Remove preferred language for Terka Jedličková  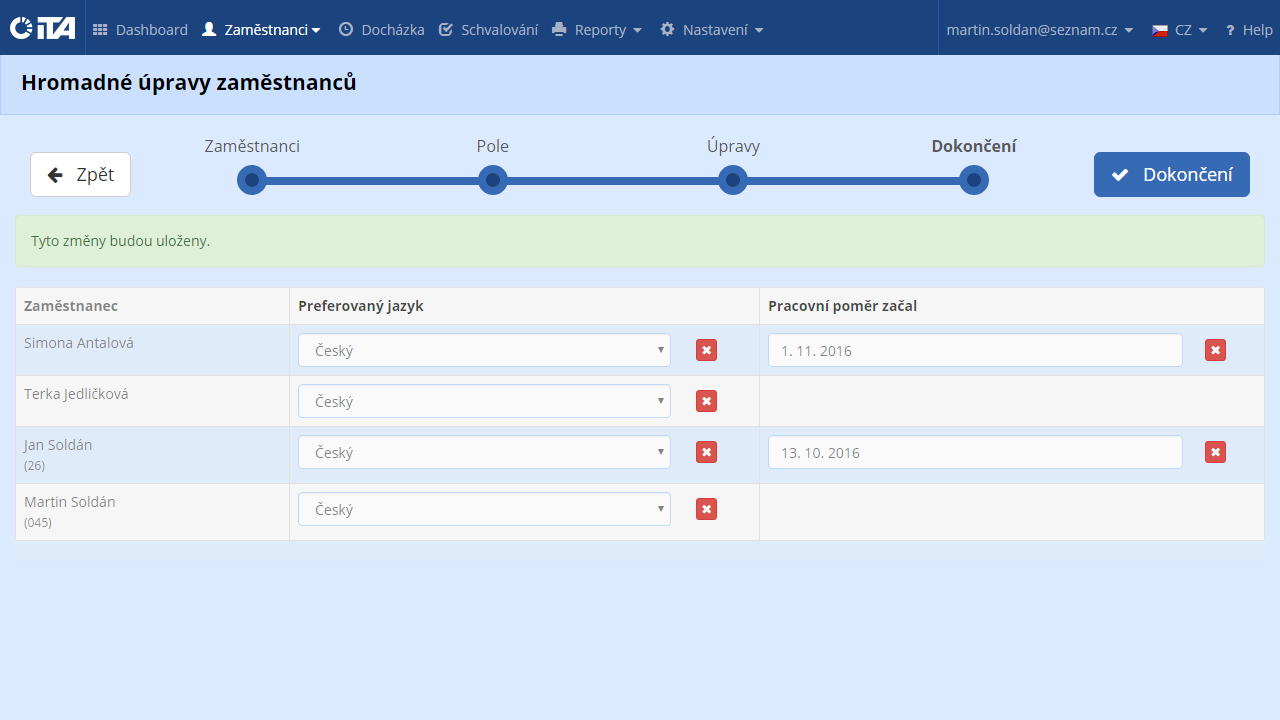706,401
